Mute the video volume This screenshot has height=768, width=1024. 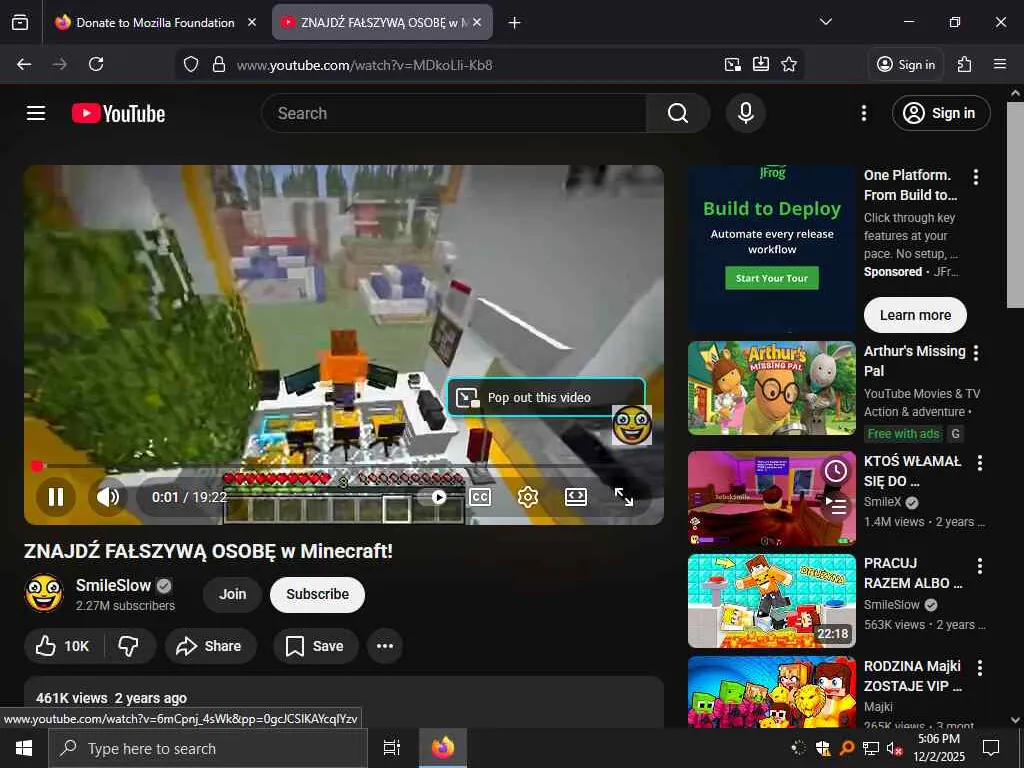click(x=108, y=497)
